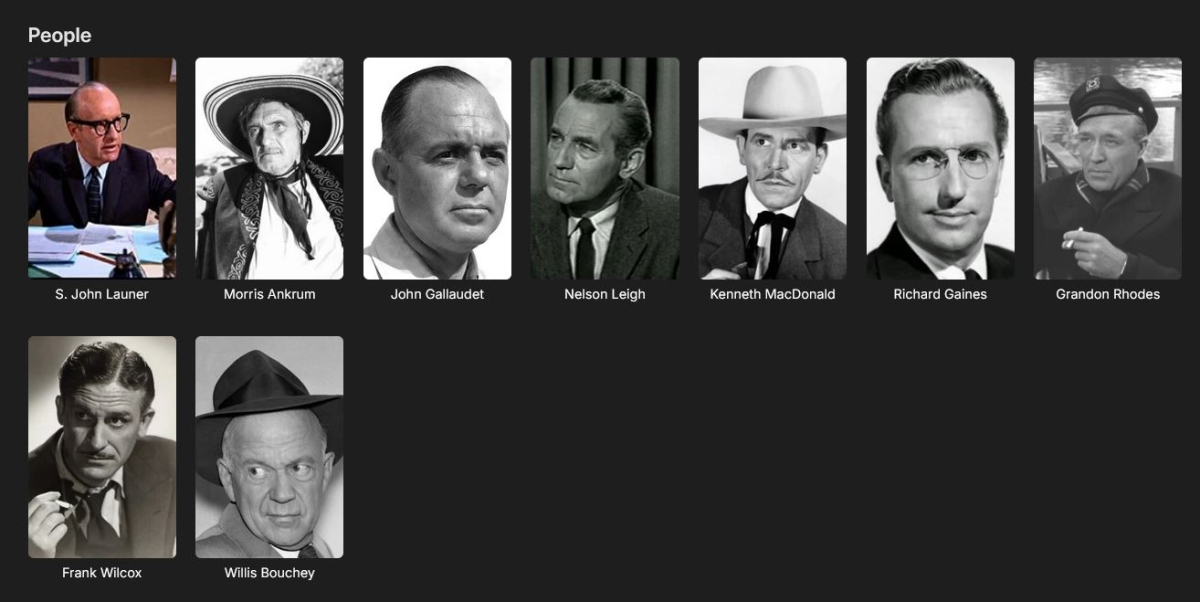This screenshot has height=602, width=1200.
Task: Open the Kenneth MacDonald name link
Action: click(772, 294)
